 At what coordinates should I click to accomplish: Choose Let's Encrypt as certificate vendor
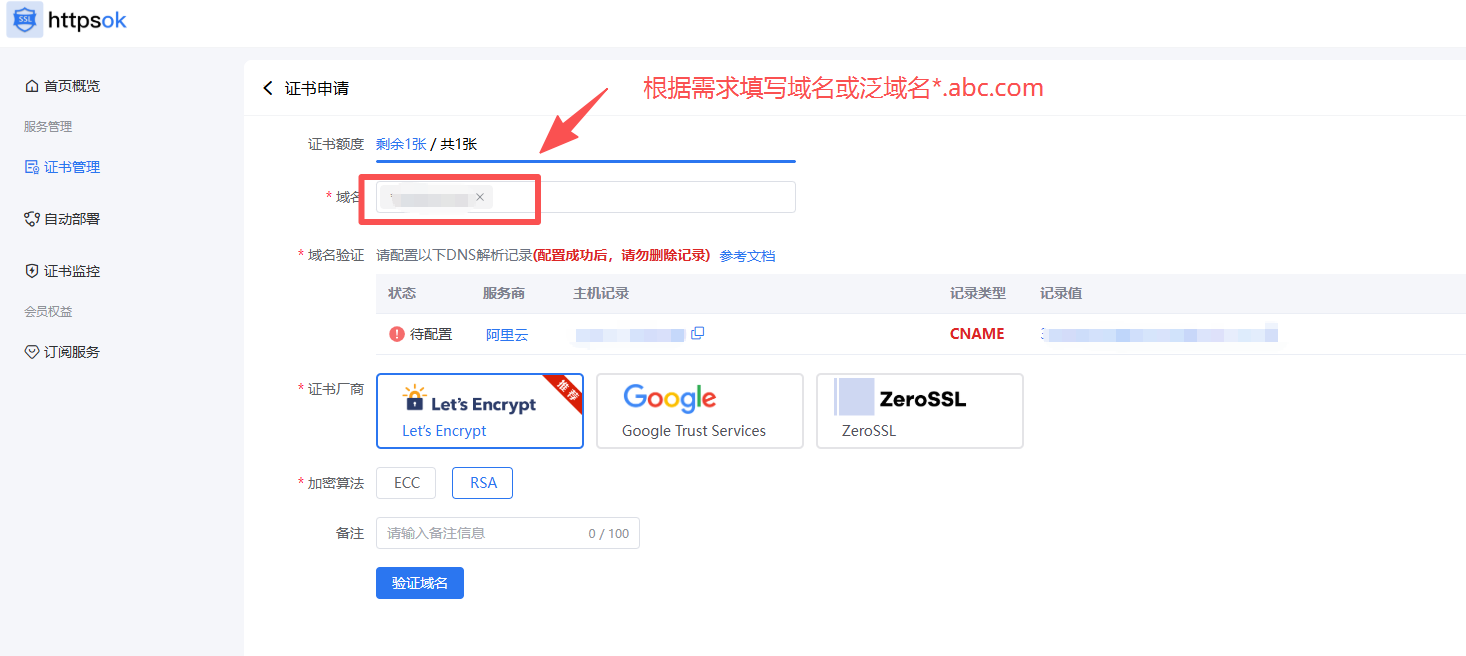click(480, 411)
